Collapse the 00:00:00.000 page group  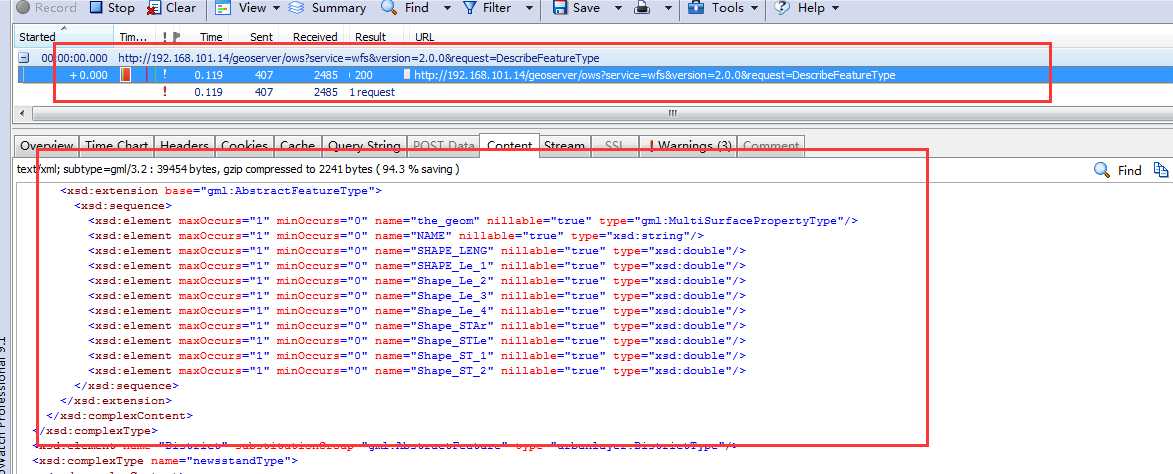[x=24, y=58]
